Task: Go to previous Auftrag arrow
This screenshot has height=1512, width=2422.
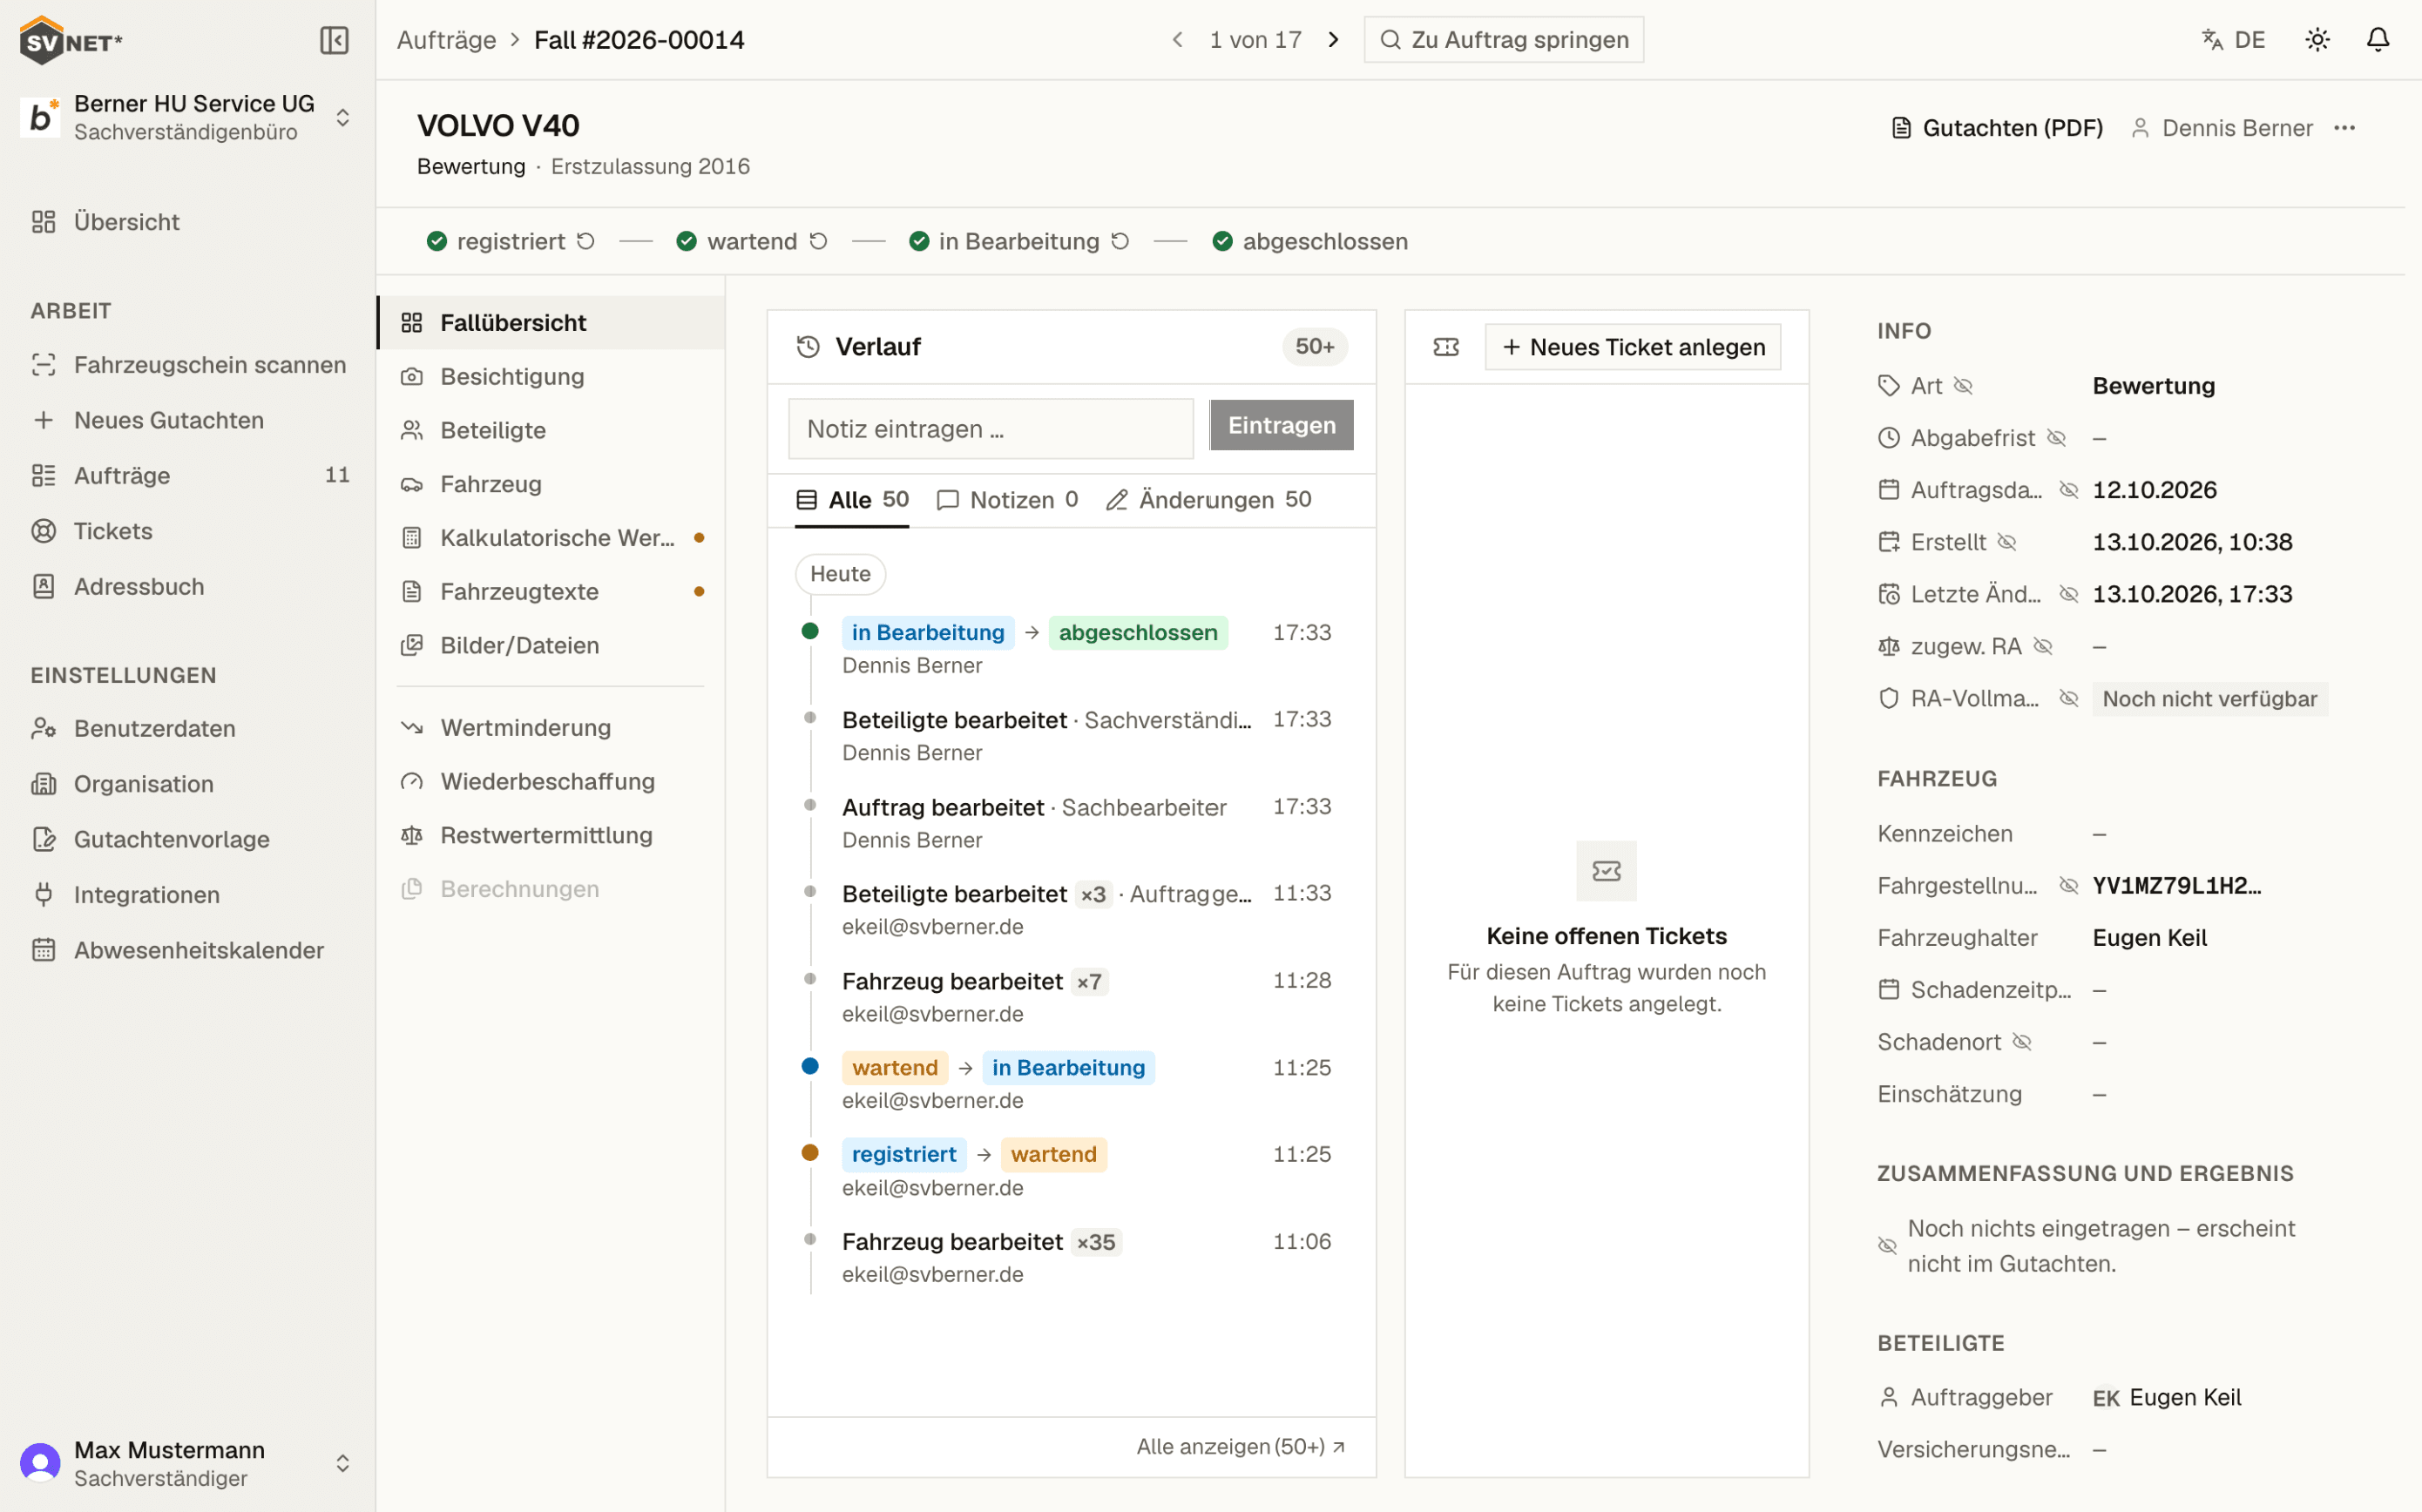Action: pos(1178,40)
